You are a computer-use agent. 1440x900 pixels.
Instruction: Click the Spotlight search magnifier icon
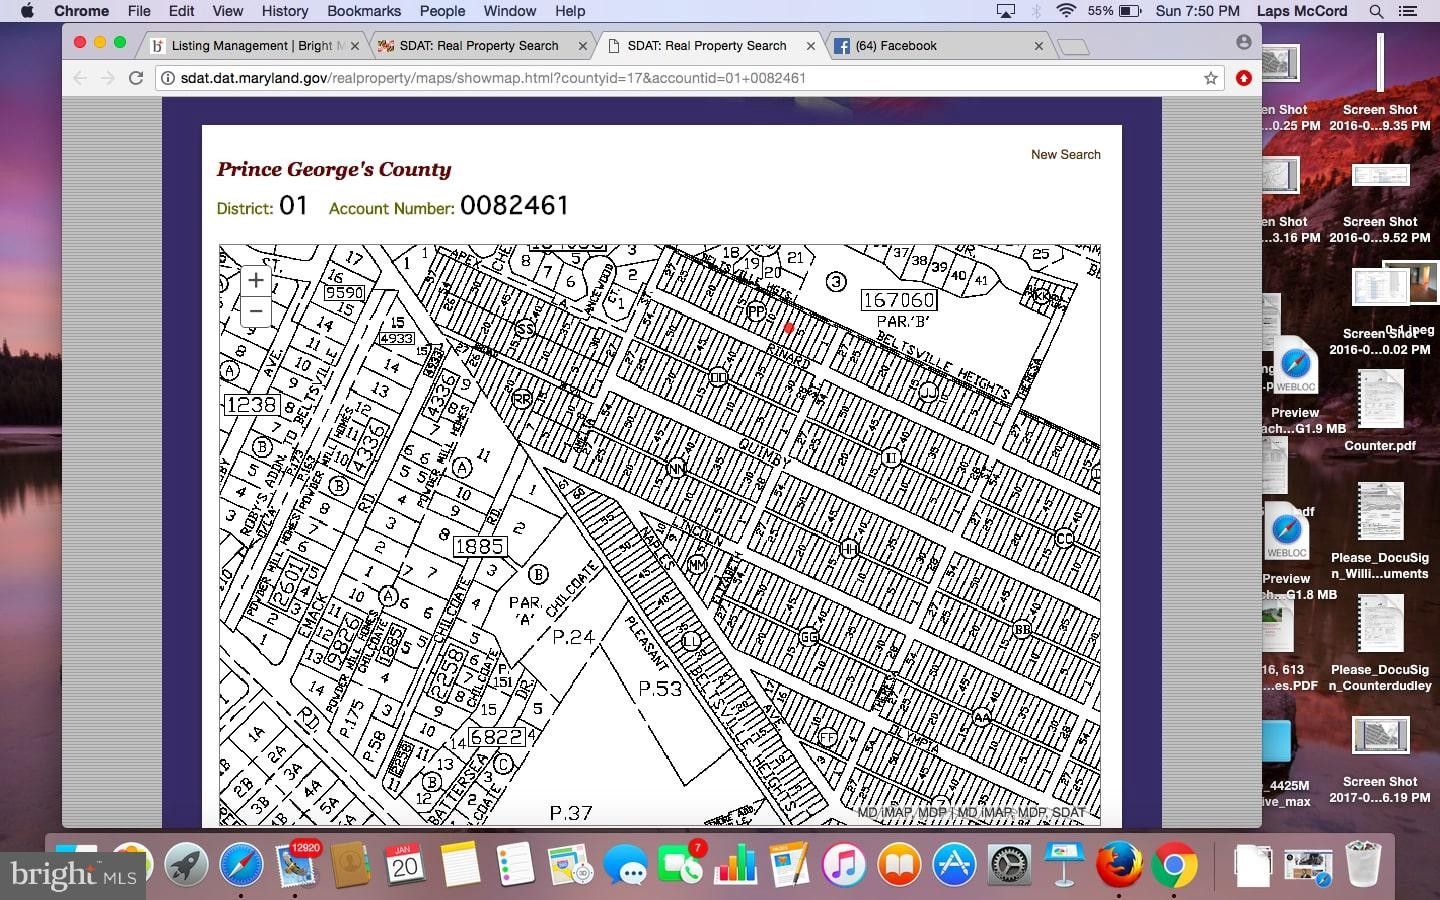pos(1377,11)
